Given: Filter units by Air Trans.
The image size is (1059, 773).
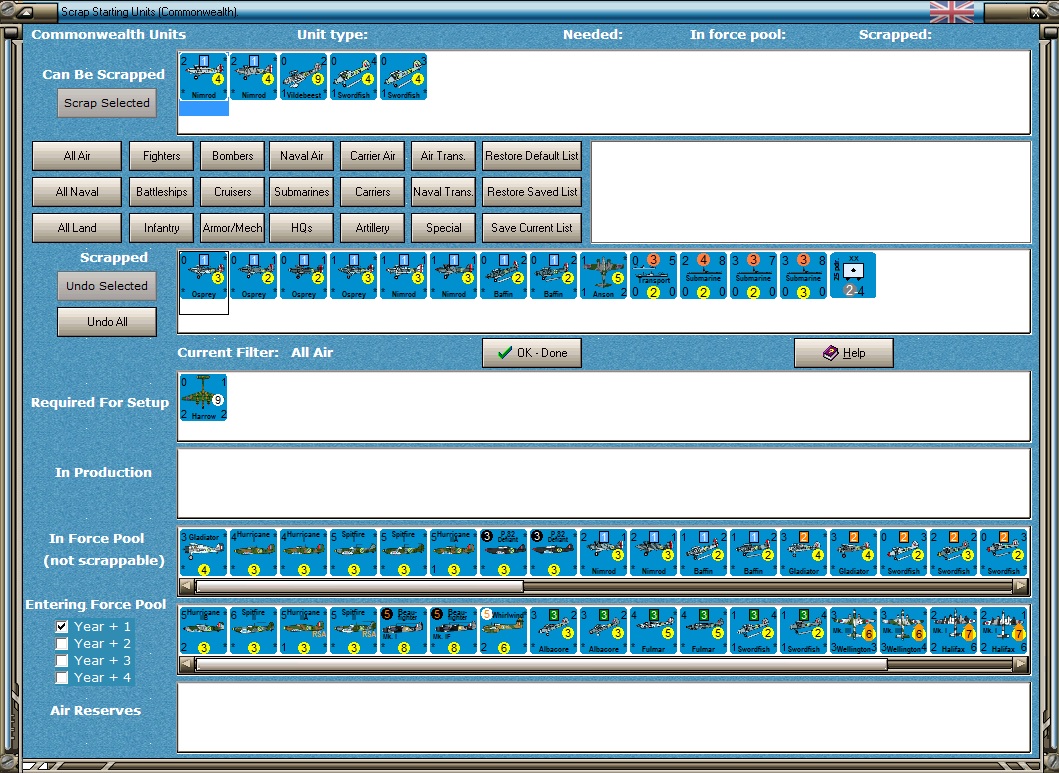Looking at the screenshot, I should point(443,156).
